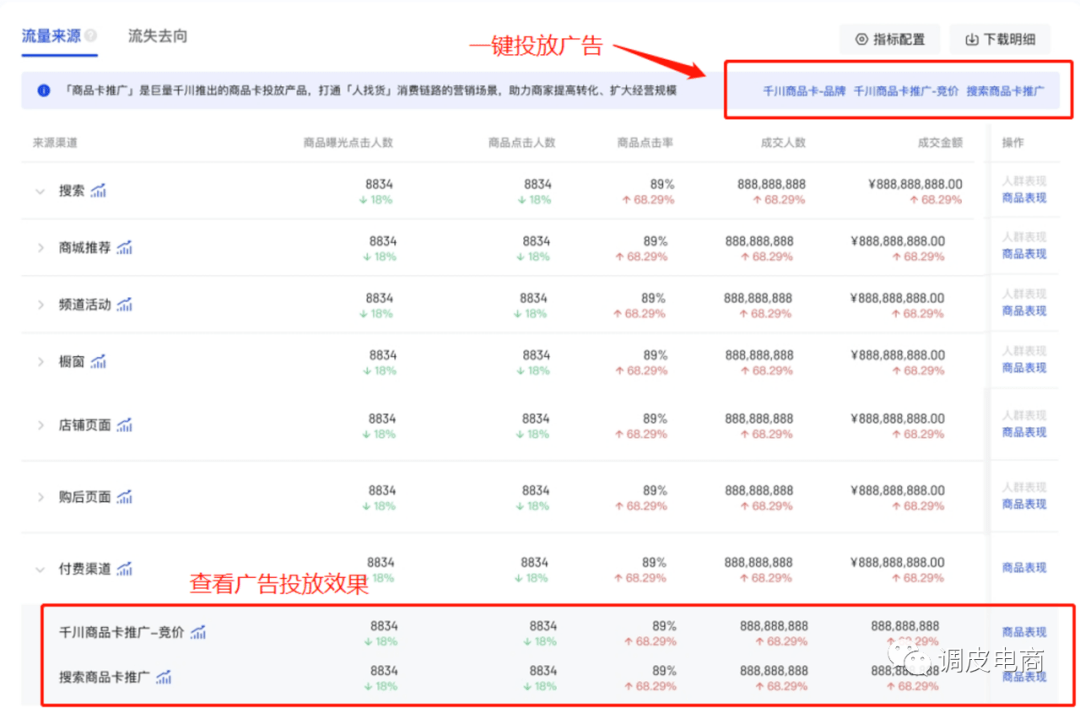Screen dimensions: 1080x708
Task: Open the 千川商品卡-品牌 link
Action: coord(803,91)
